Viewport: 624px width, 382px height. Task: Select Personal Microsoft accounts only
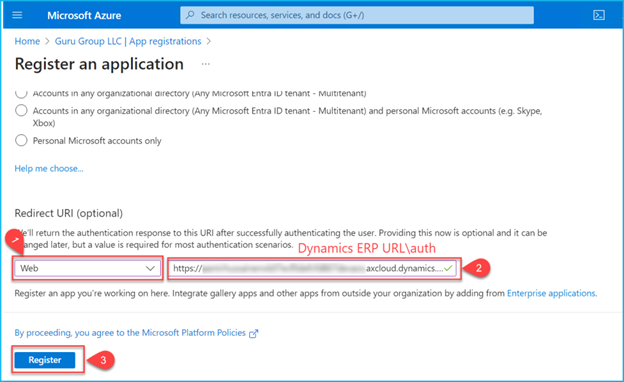point(21,140)
